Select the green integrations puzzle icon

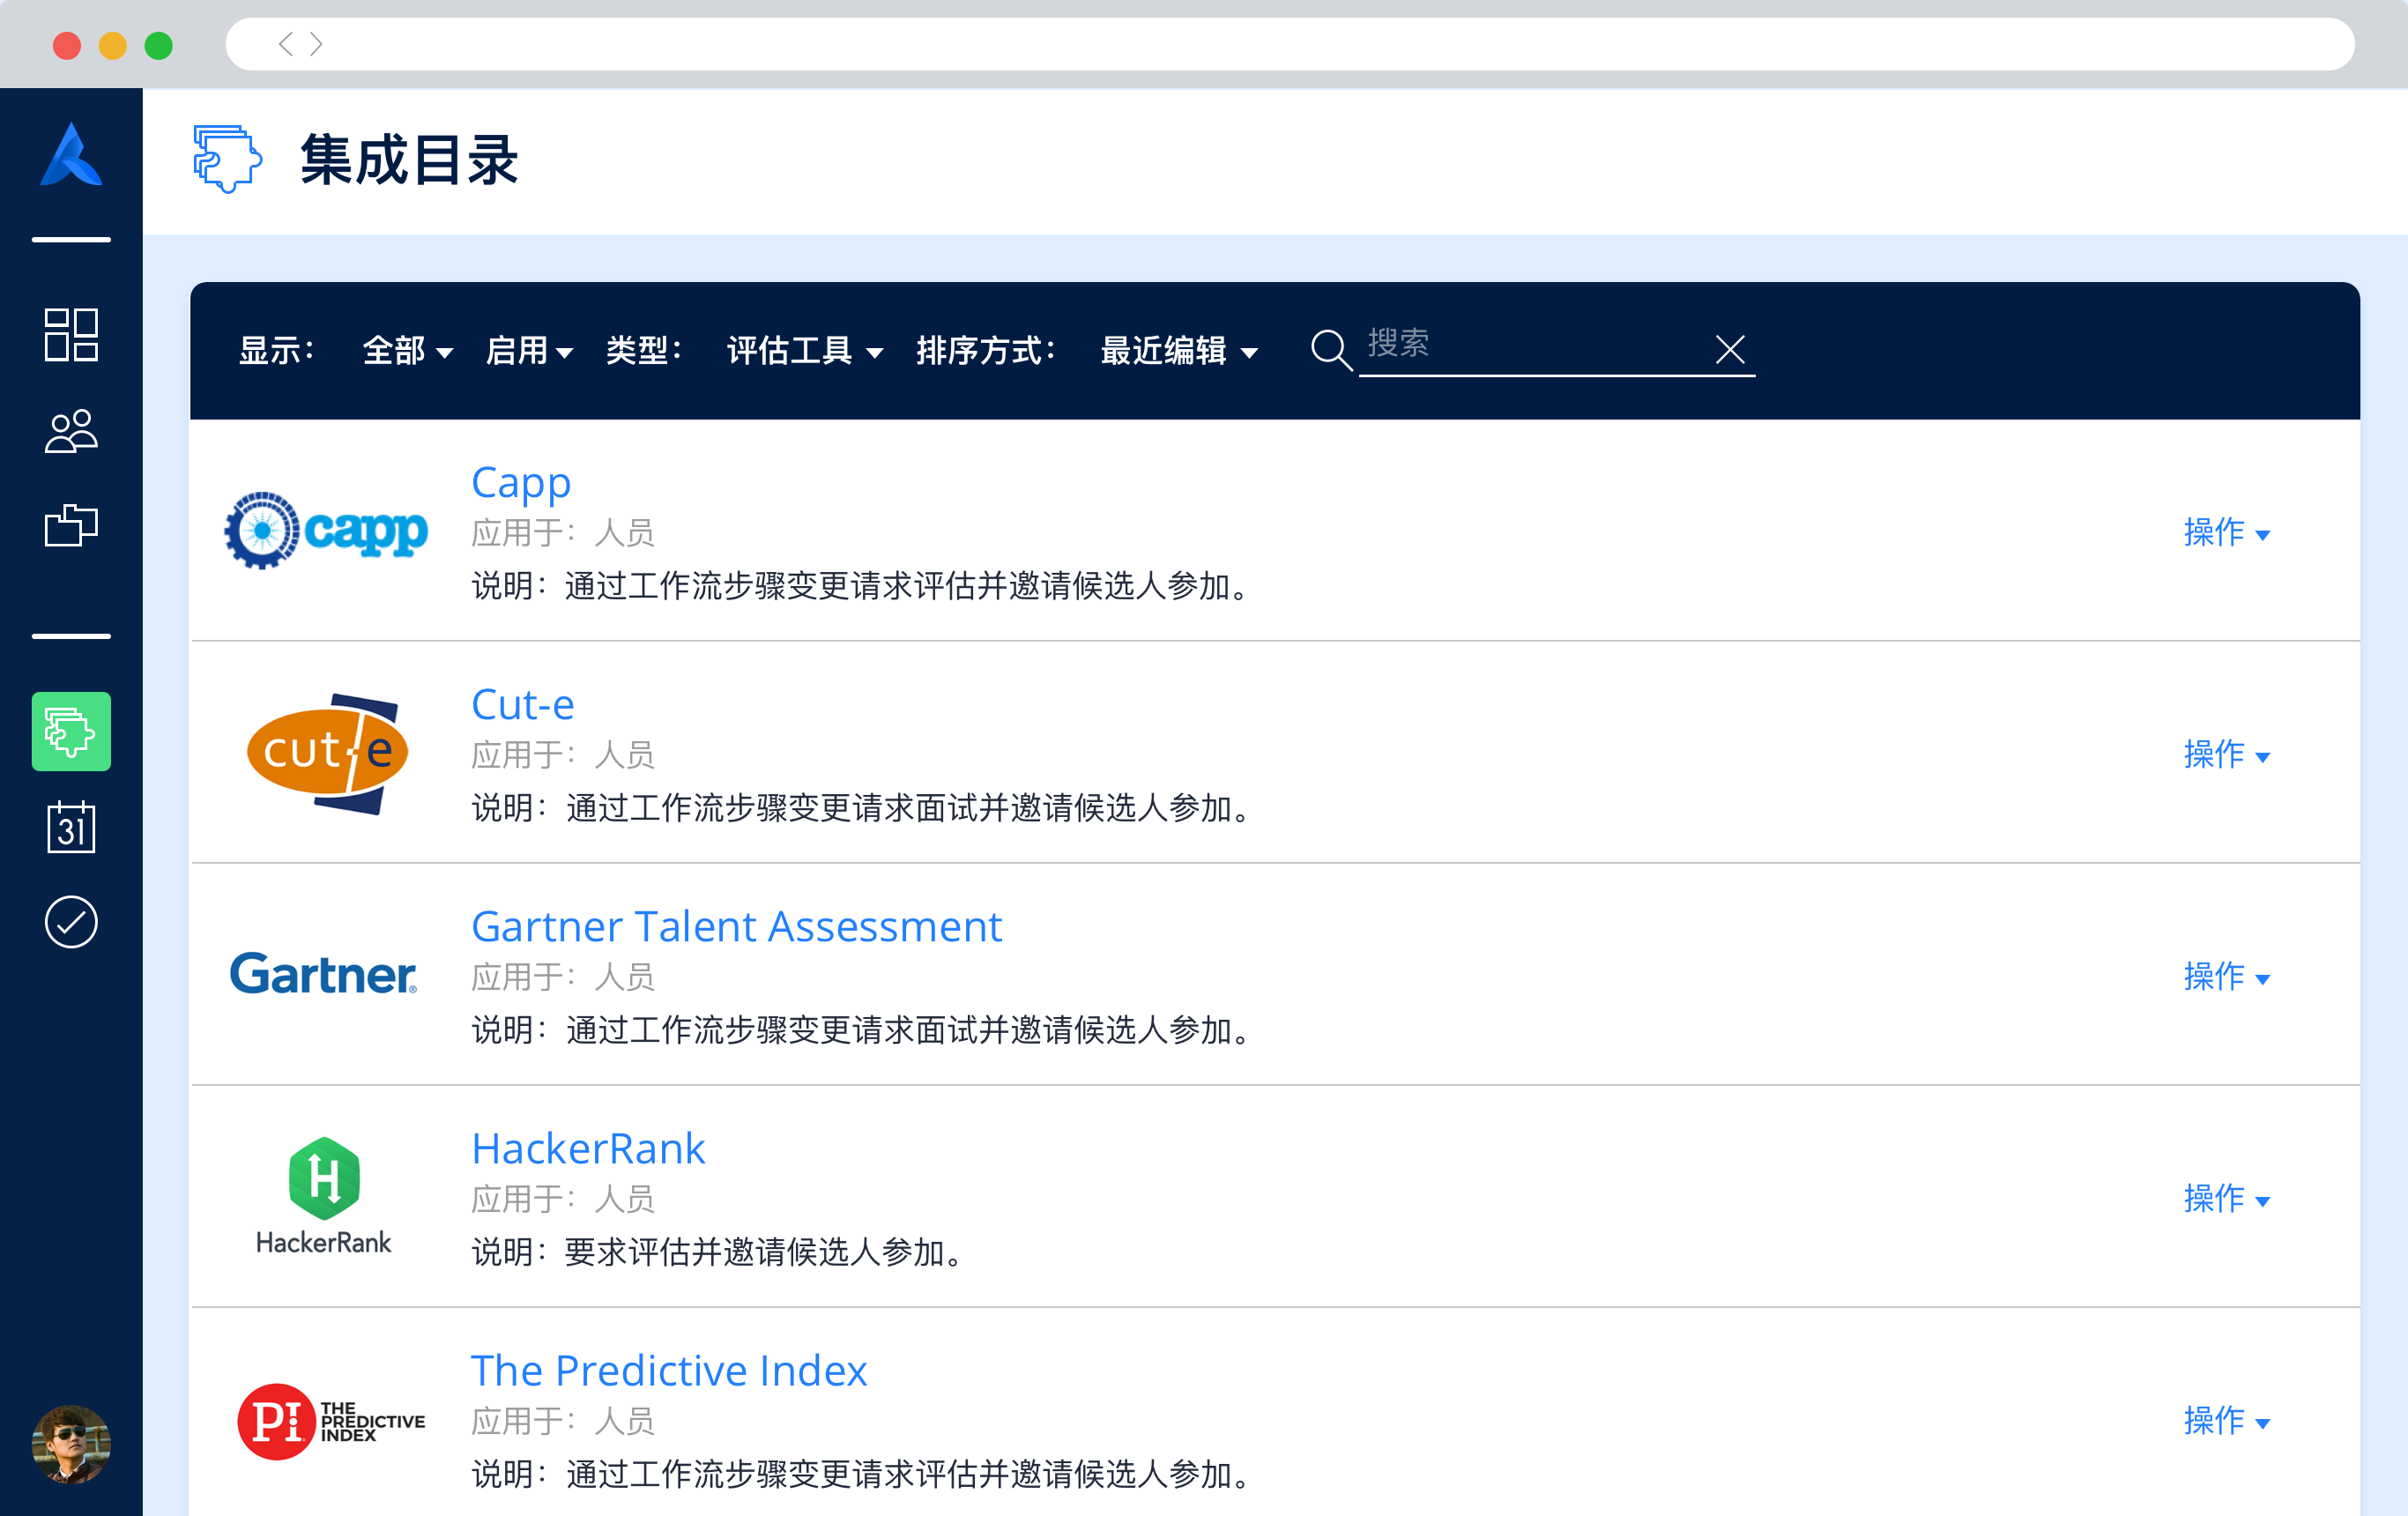point(71,731)
